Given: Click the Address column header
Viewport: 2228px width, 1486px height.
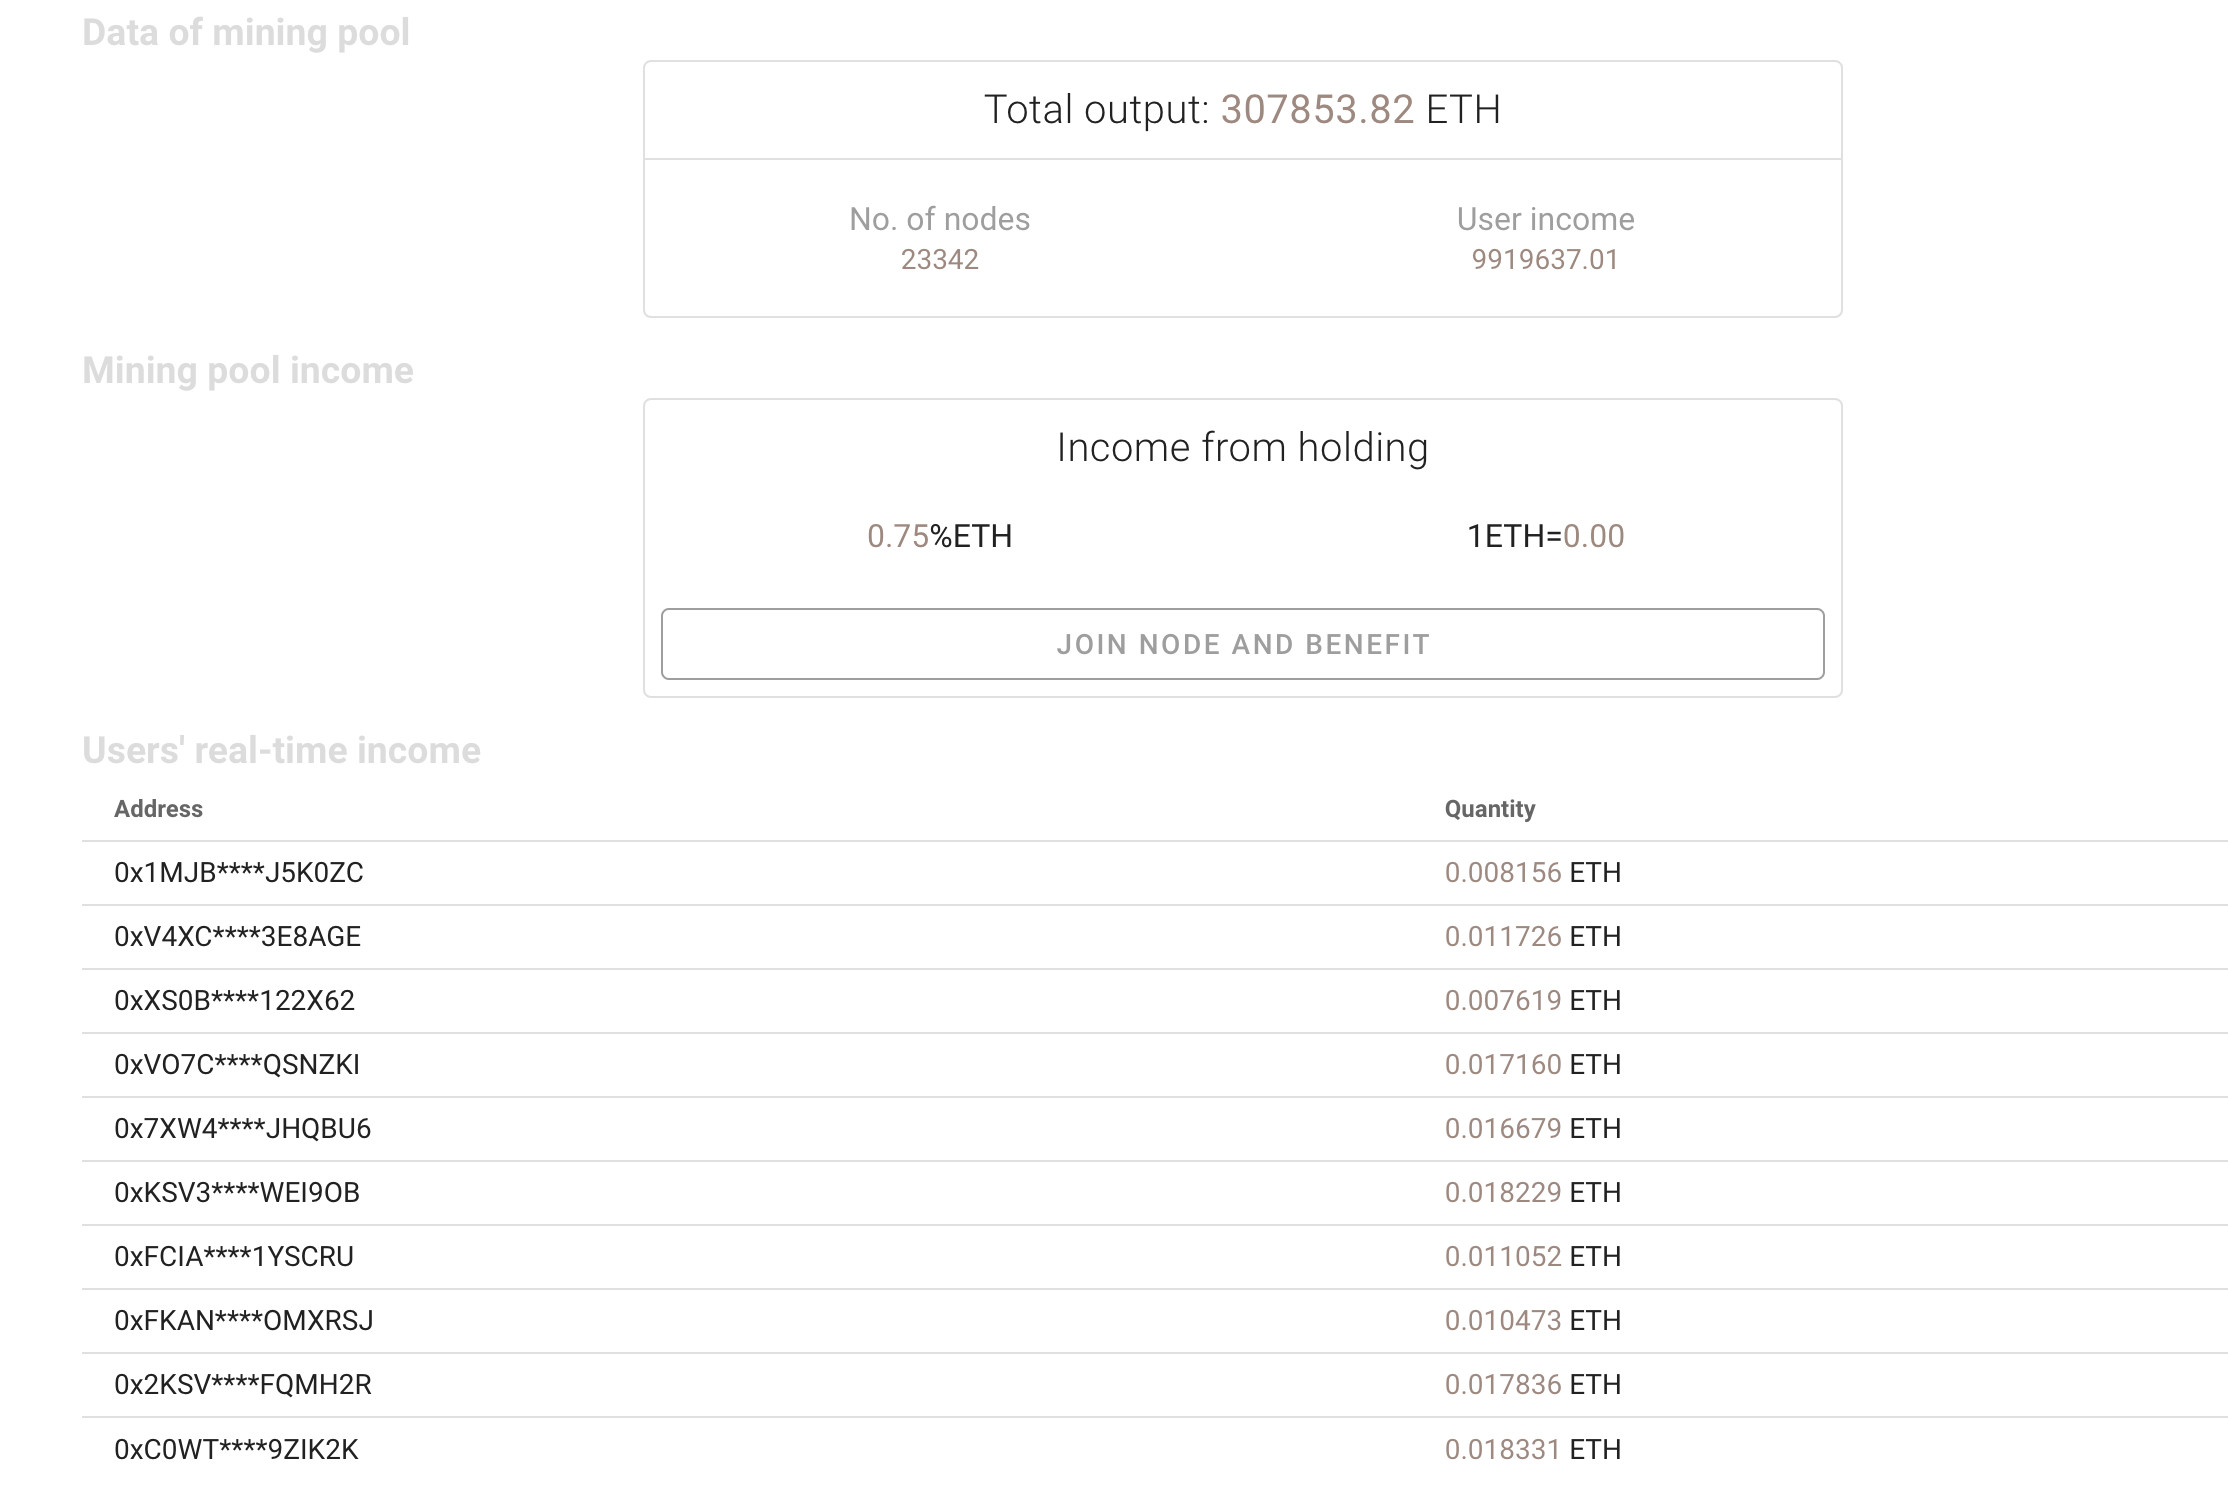Looking at the screenshot, I should (158, 809).
